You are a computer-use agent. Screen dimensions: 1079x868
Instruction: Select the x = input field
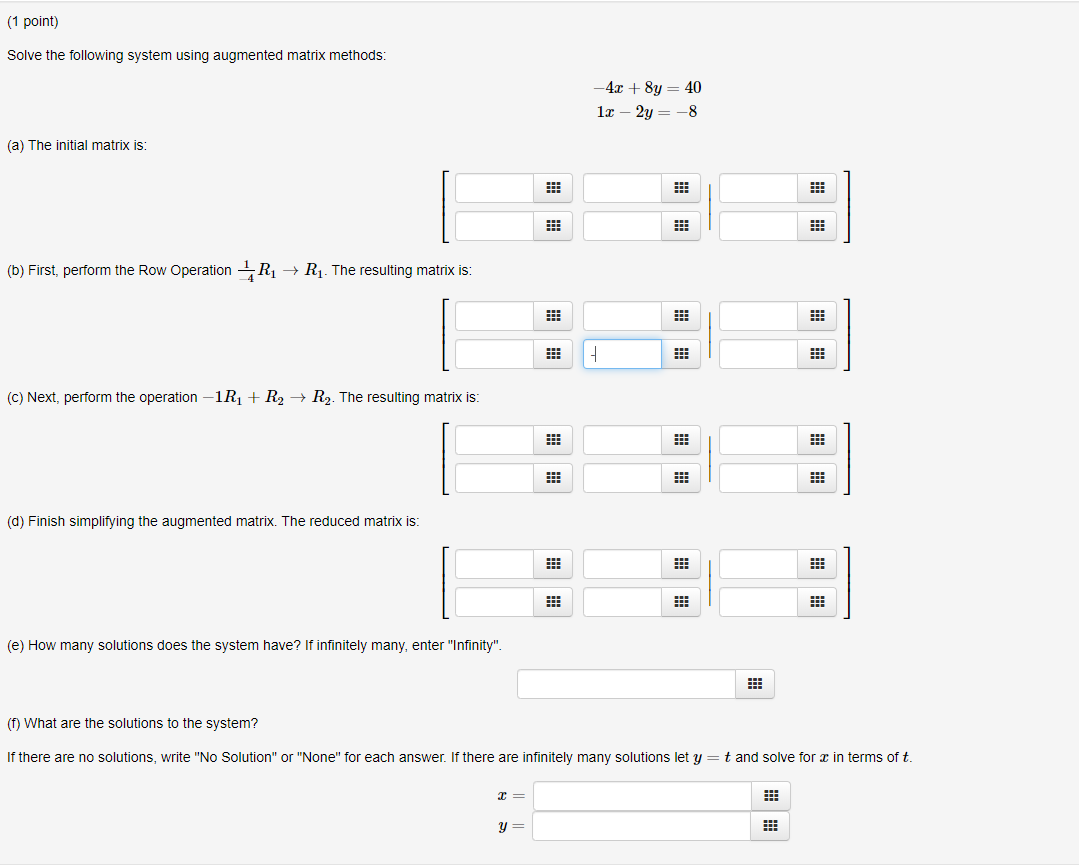(640, 796)
